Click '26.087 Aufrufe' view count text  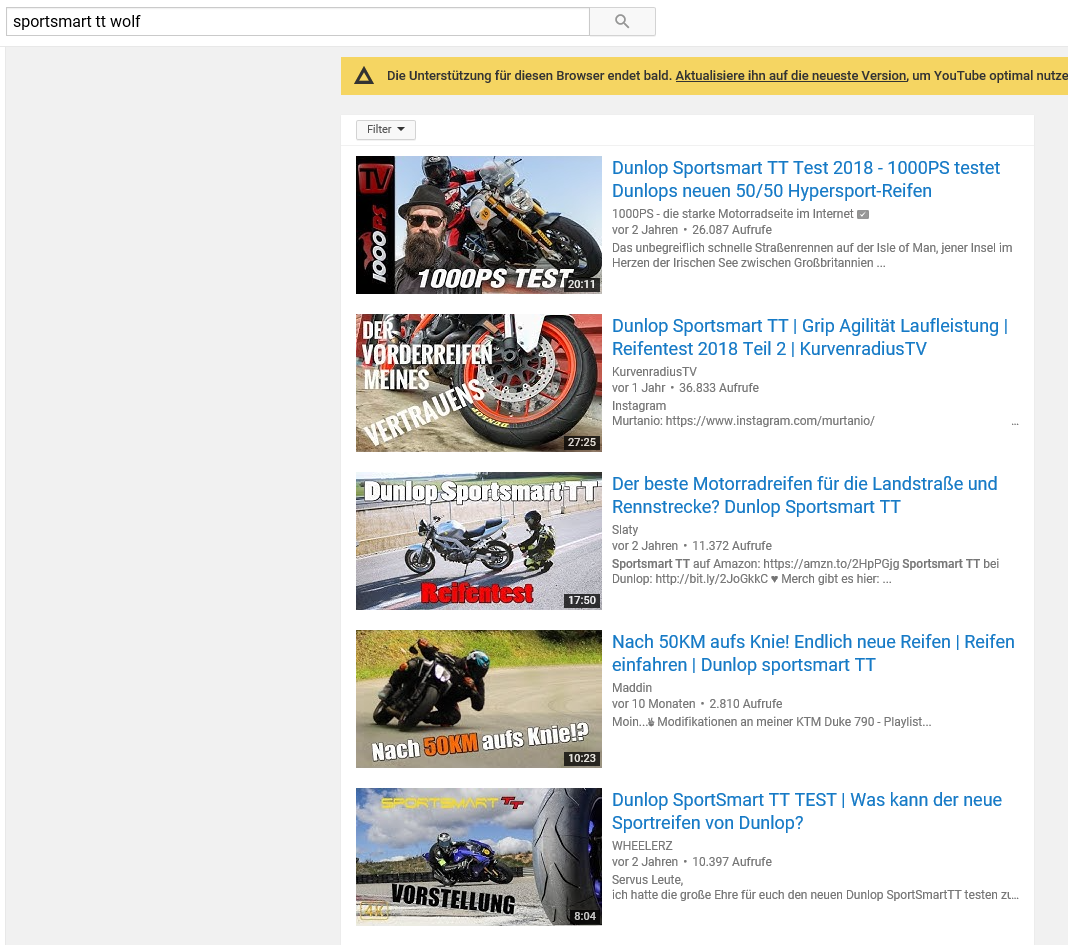click(732, 230)
